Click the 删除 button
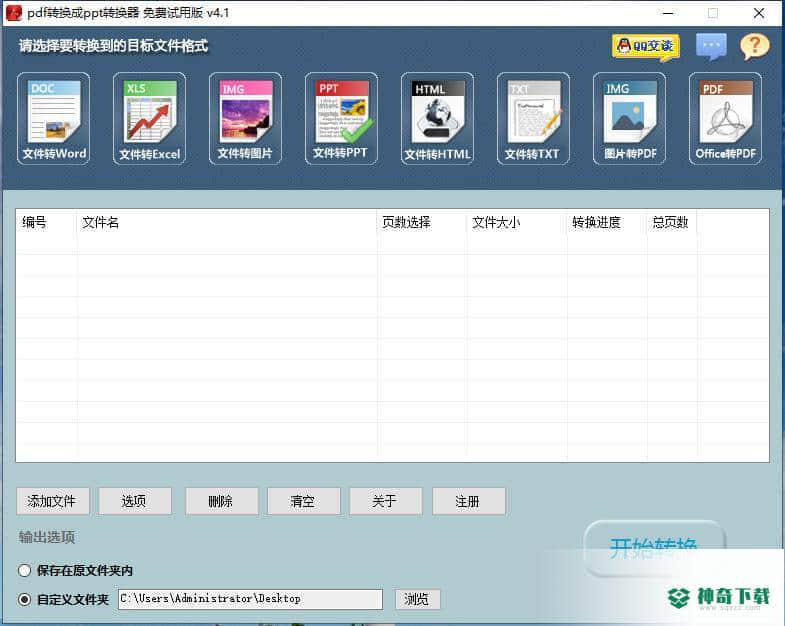 (221, 501)
